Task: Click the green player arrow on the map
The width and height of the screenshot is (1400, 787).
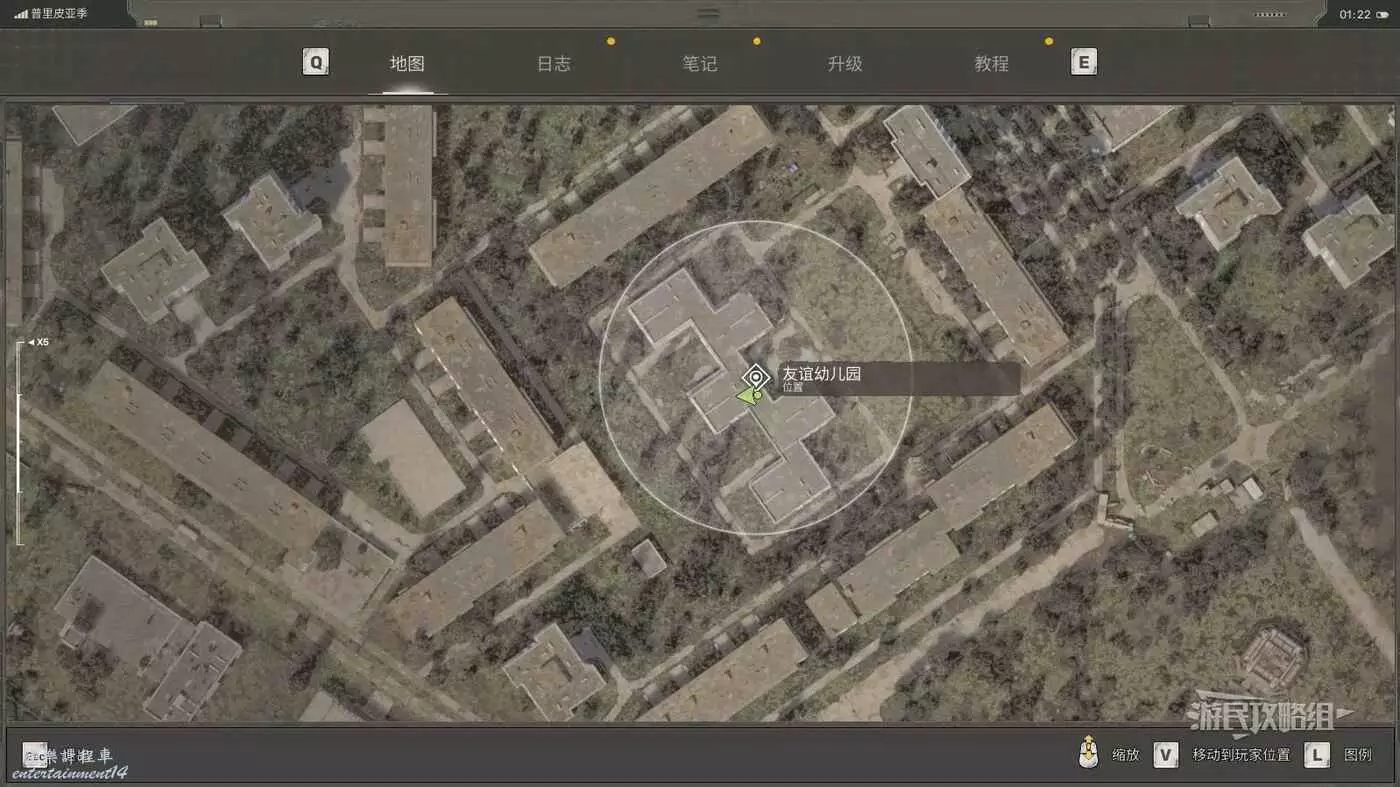Action: (x=749, y=396)
